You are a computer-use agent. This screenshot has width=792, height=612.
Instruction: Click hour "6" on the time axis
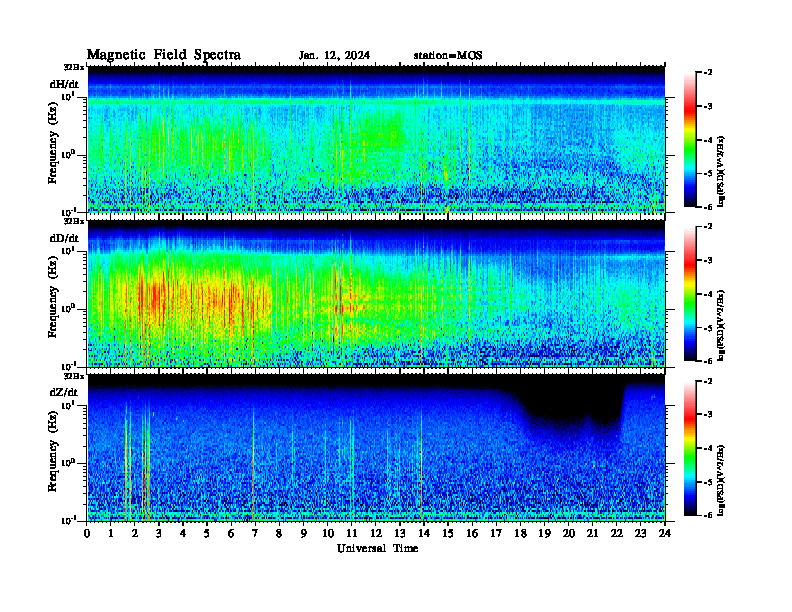point(231,533)
